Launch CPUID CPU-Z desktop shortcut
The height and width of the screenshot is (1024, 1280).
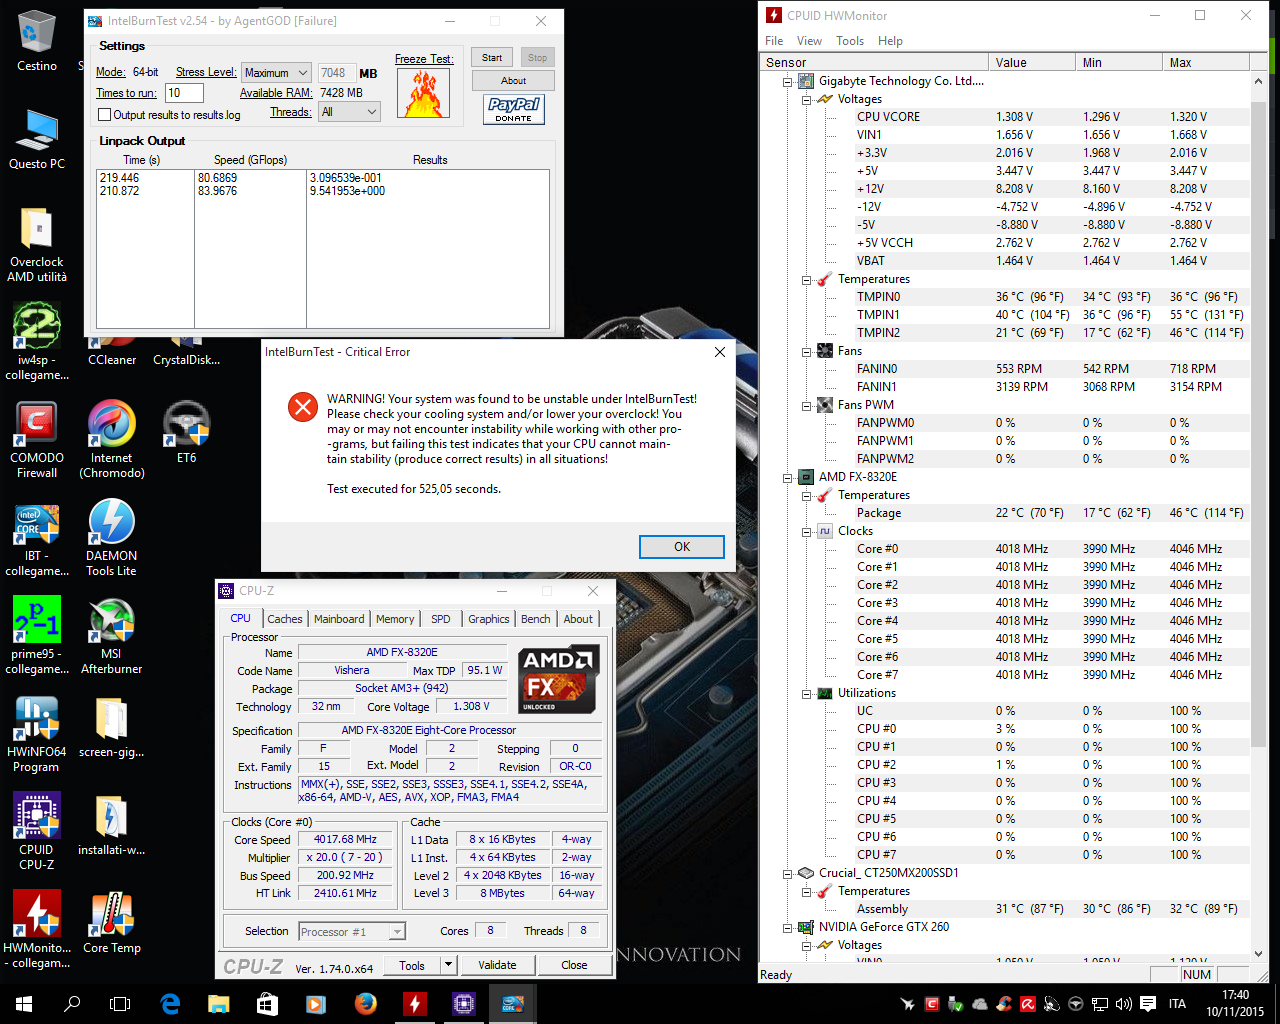[37, 831]
